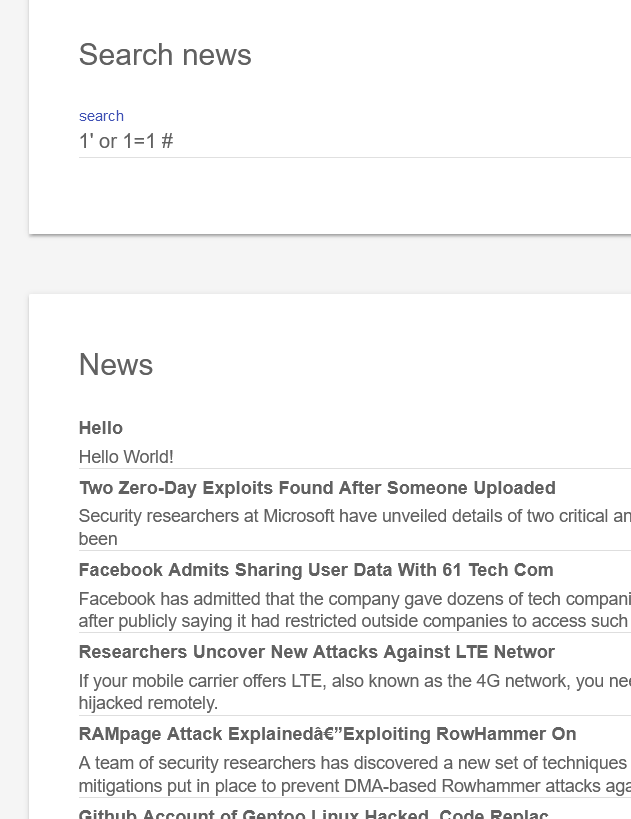Click the News section heading
631x819 pixels.
pos(116,365)
